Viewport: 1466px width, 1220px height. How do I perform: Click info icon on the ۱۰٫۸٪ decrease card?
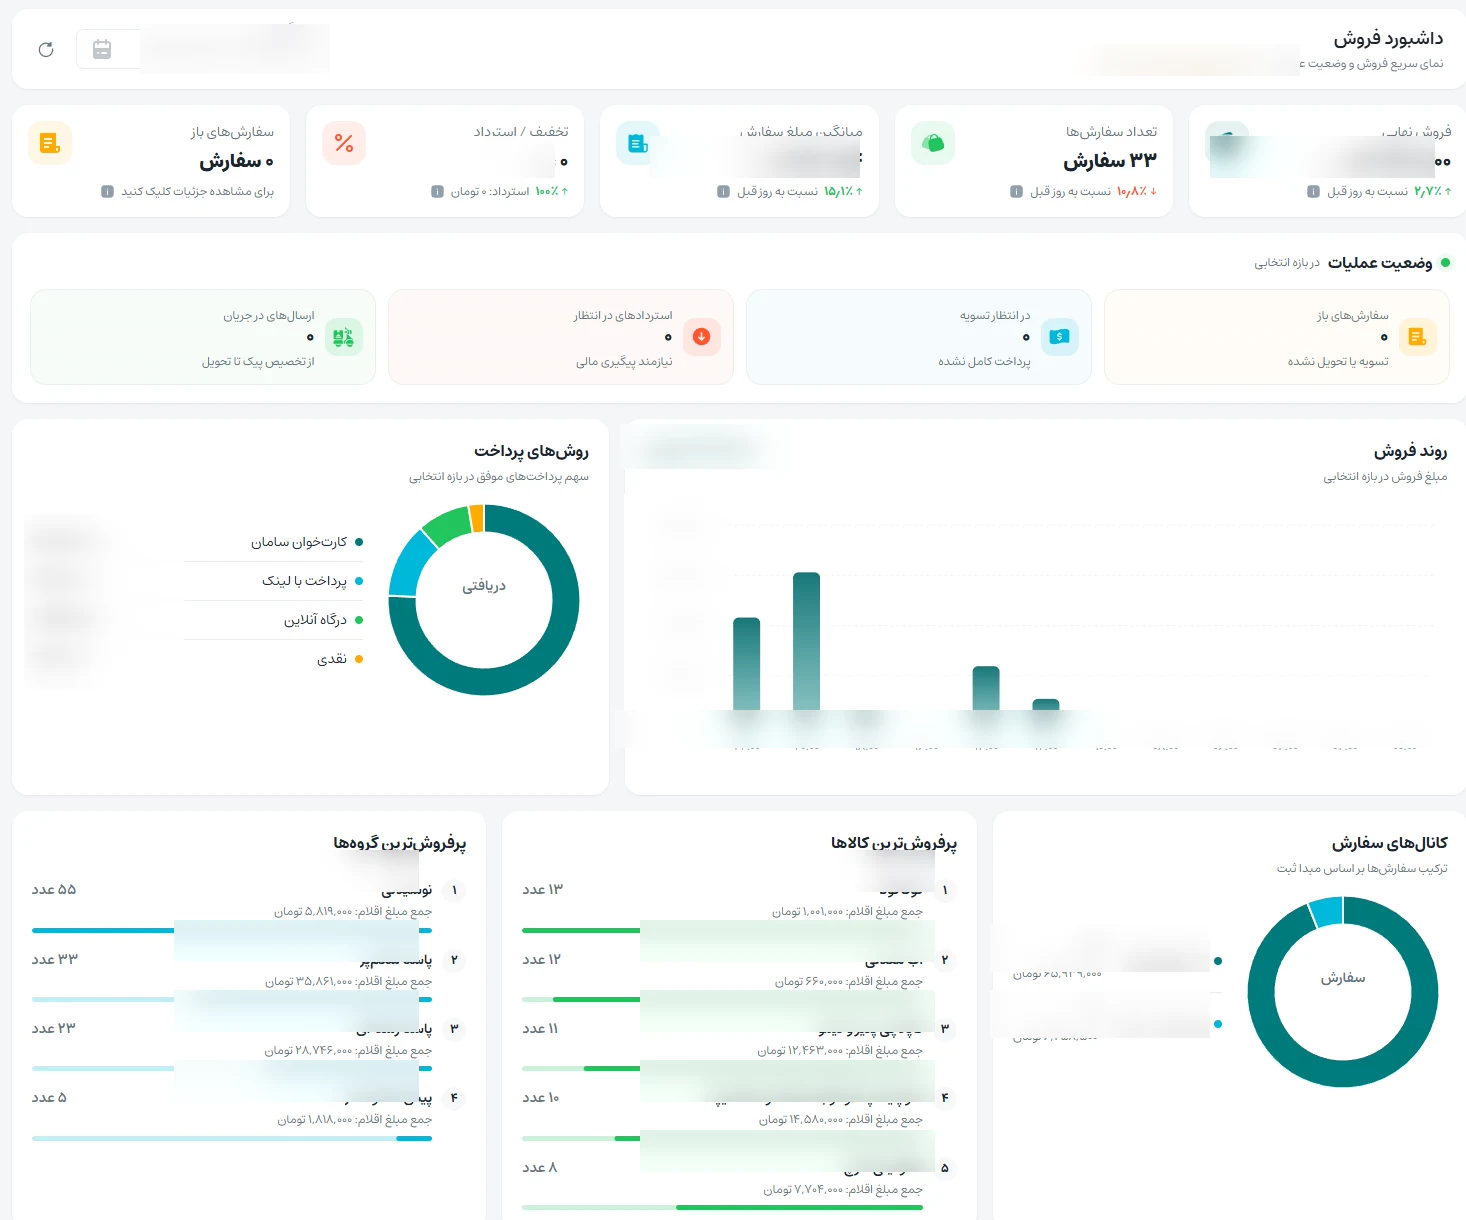1016,191
